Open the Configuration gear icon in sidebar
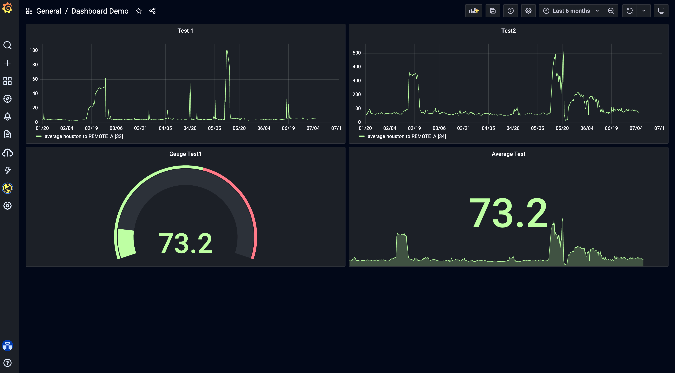 coord(7,206)
